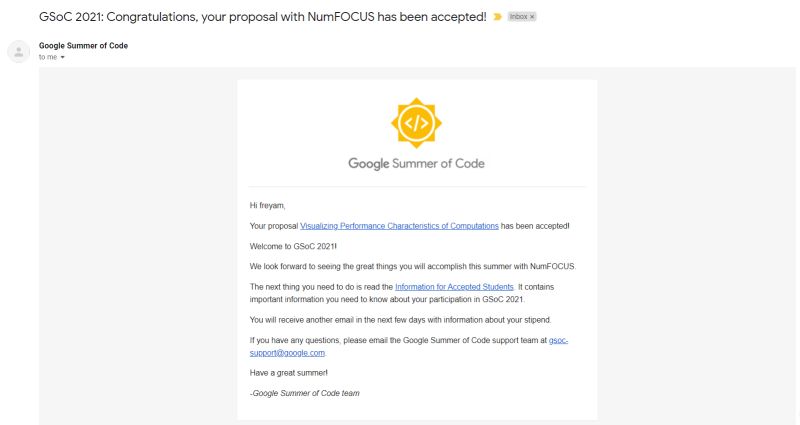This screenshot has width=800, height=425.
Task: Open the Visualizing Performance Characteristics of Computations link
Action: click(x=399, y=226)
